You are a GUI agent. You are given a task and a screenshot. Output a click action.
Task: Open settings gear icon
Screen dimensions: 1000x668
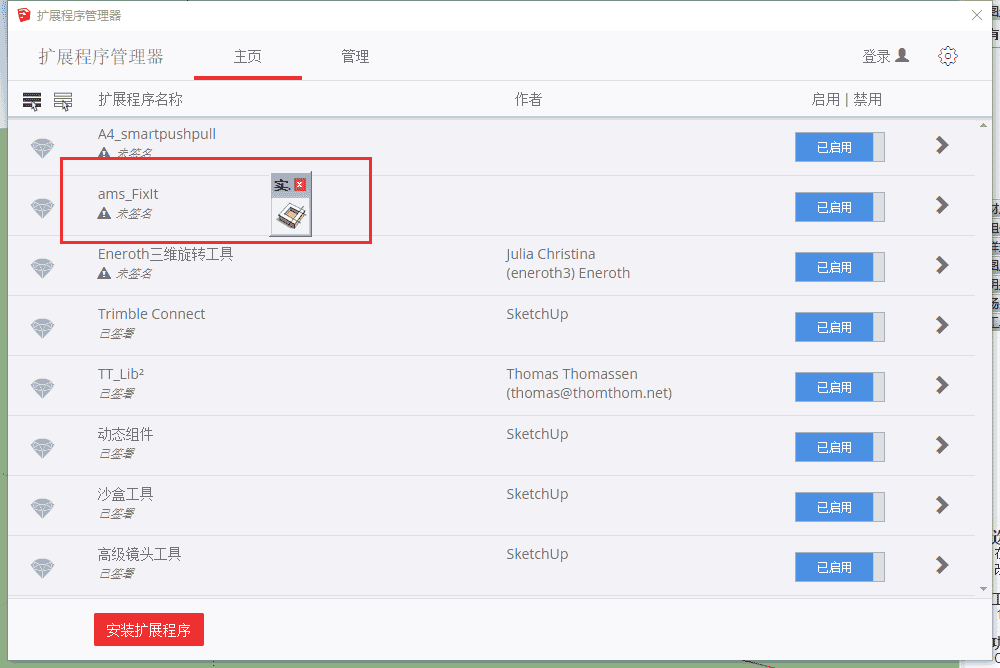tap(948, 56)
